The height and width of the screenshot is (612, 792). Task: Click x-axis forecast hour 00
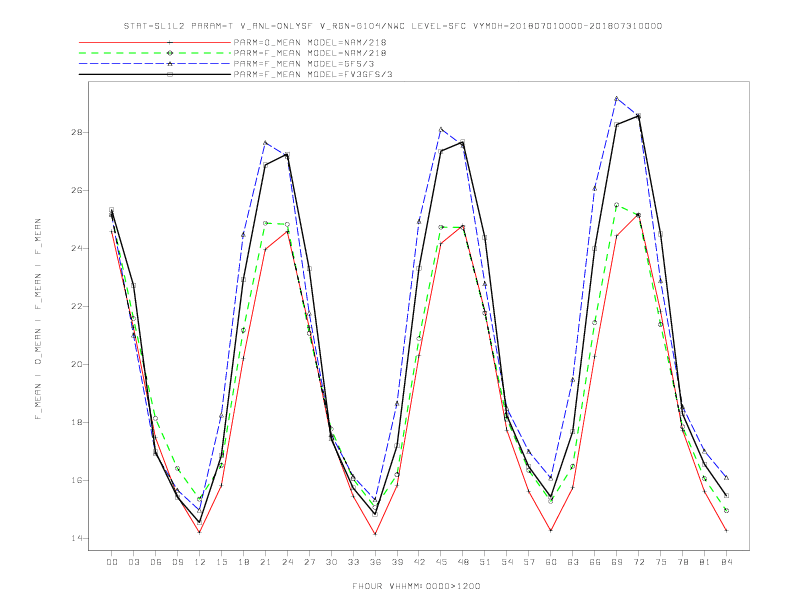click(112, 562)
